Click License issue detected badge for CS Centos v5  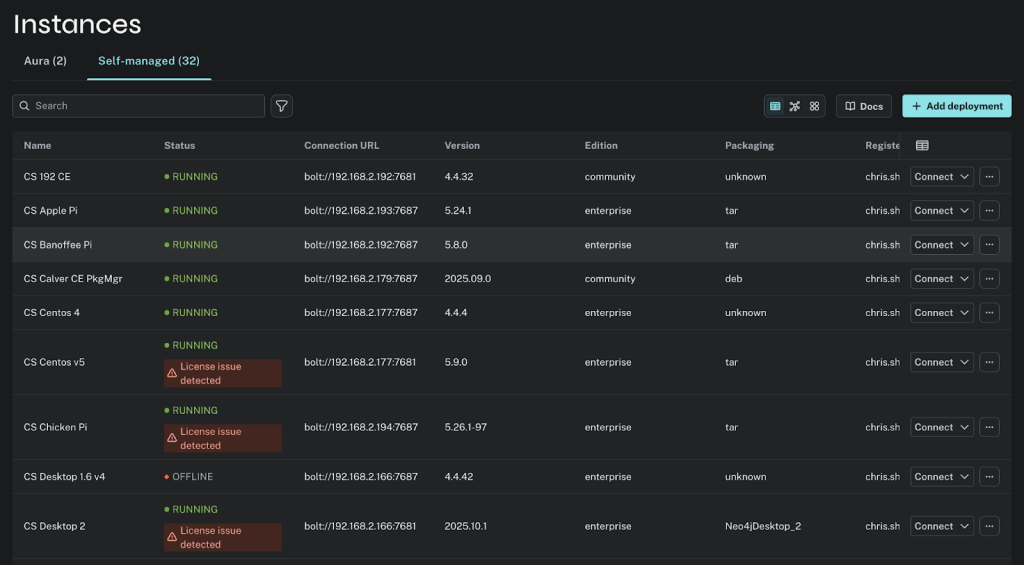pos(223,373)
